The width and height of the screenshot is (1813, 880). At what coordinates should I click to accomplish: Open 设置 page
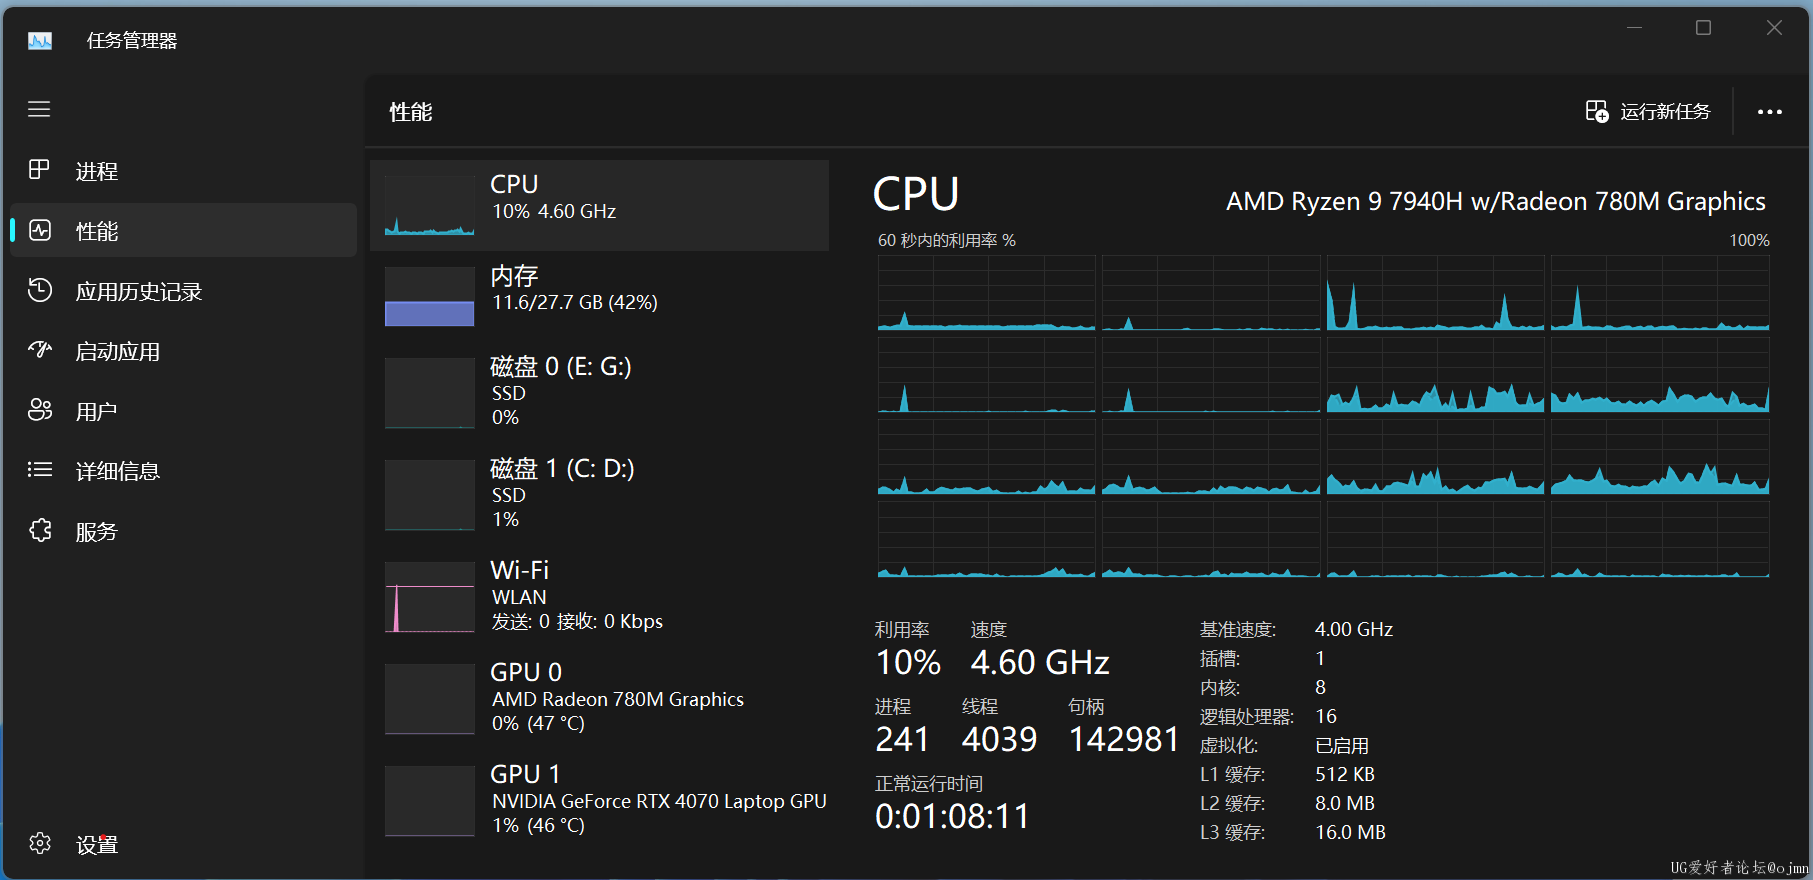183,844
